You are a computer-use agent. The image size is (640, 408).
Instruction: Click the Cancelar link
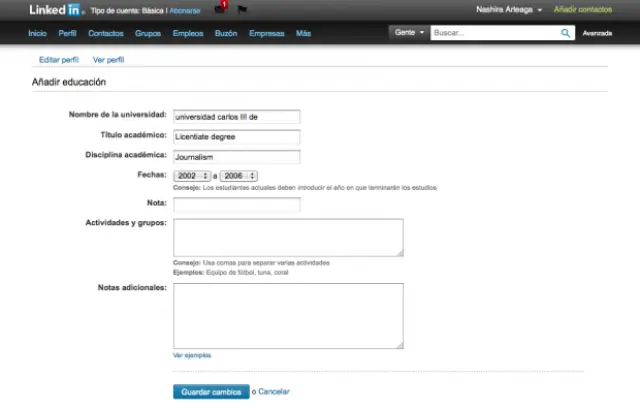pos(273,391)
